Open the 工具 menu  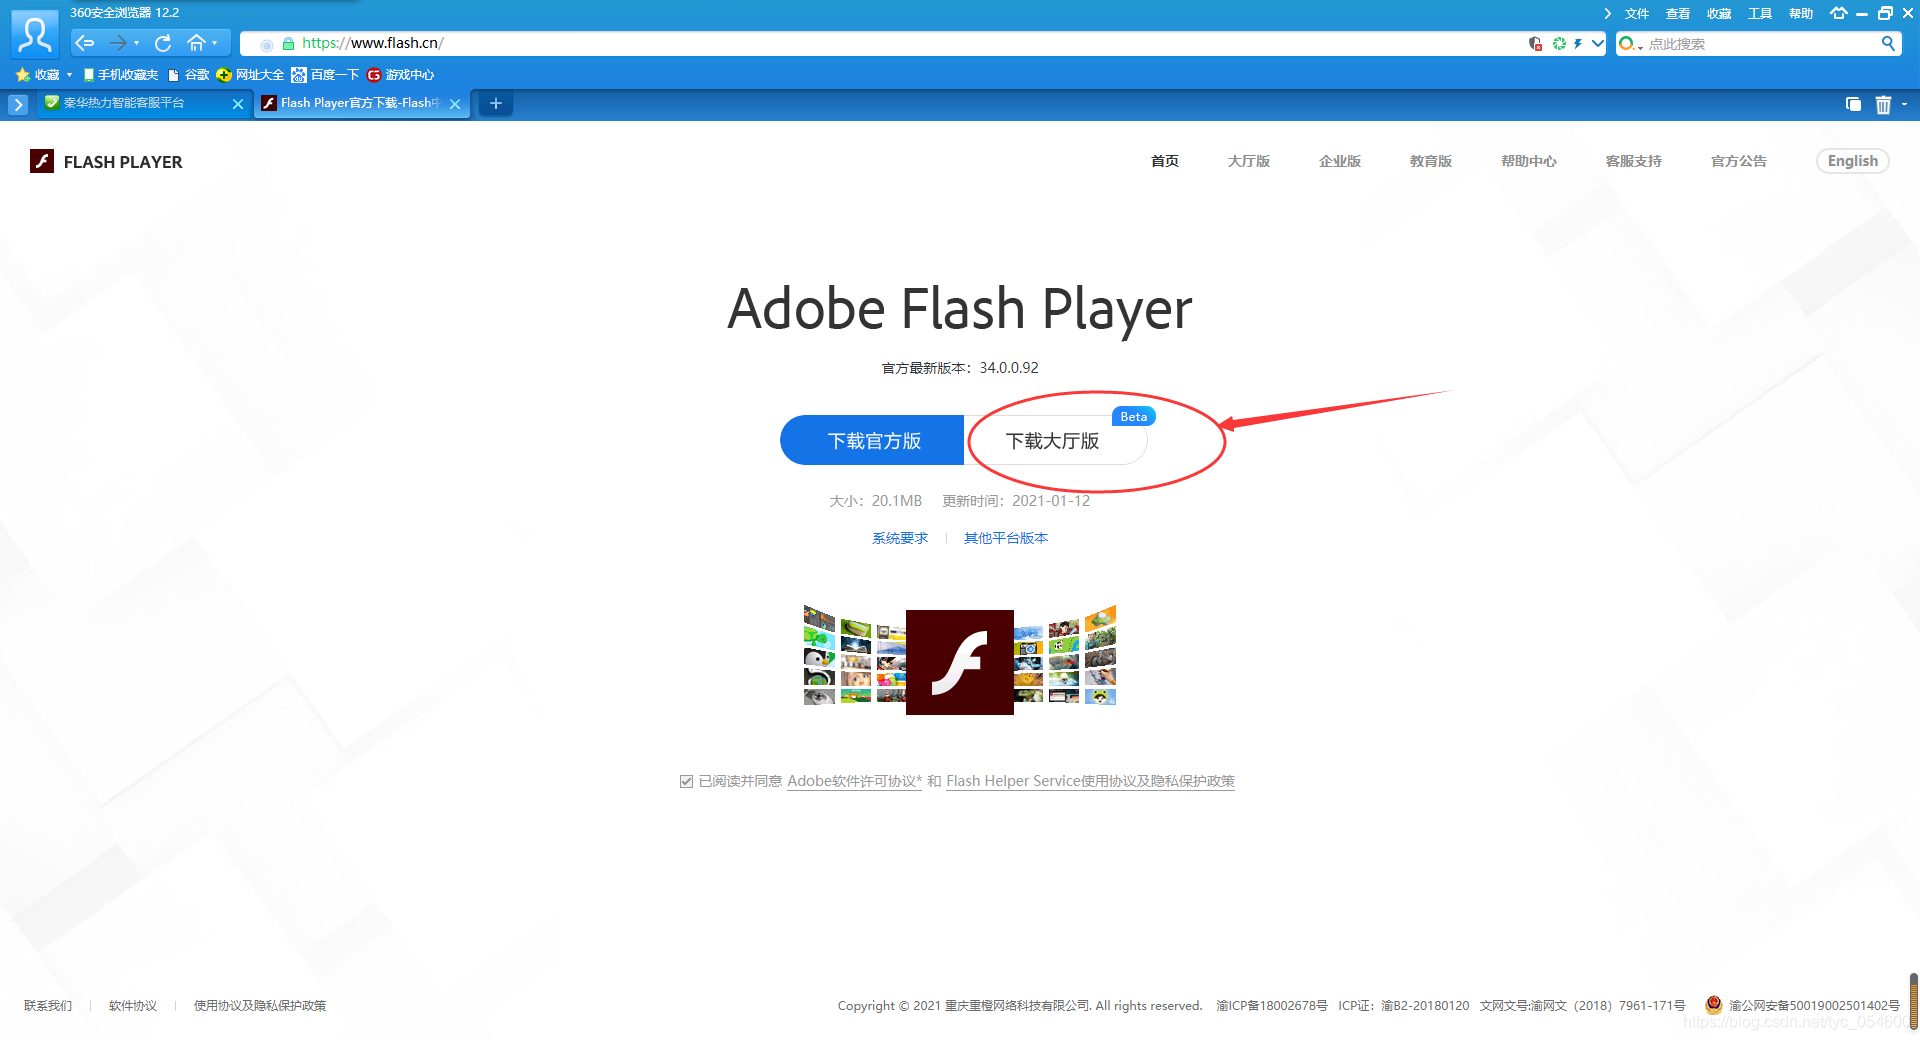(1760, 14)
